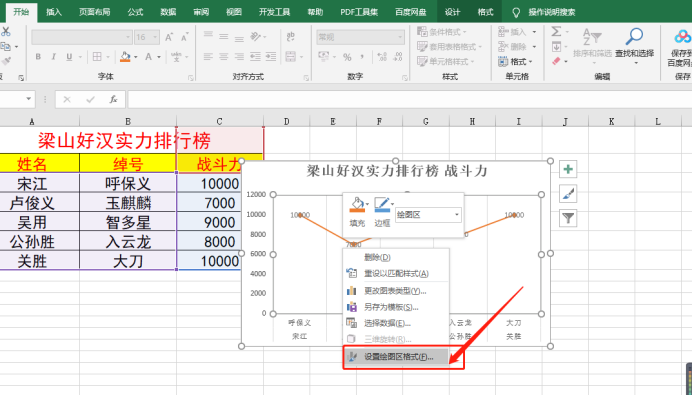Image resolution: width=693 pixels, height=395 pixels.
Task: Choose 选择数据(E) from context menu
Action: click(396, 323)
